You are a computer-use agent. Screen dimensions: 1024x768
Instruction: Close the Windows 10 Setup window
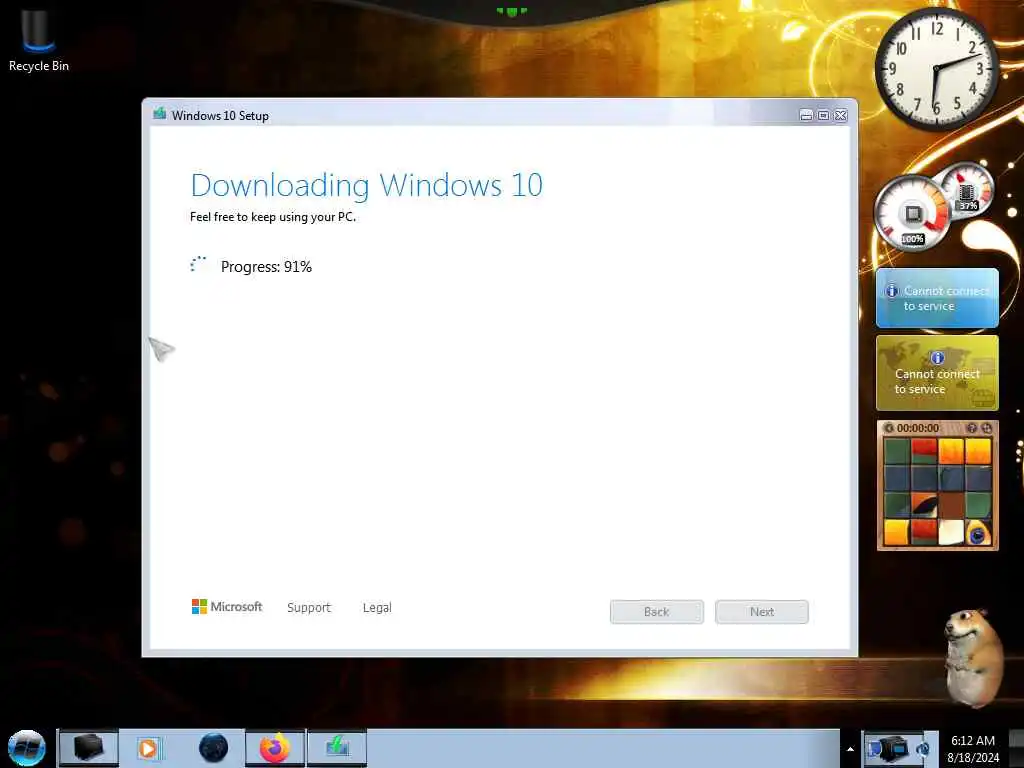(x=841, y=116)
